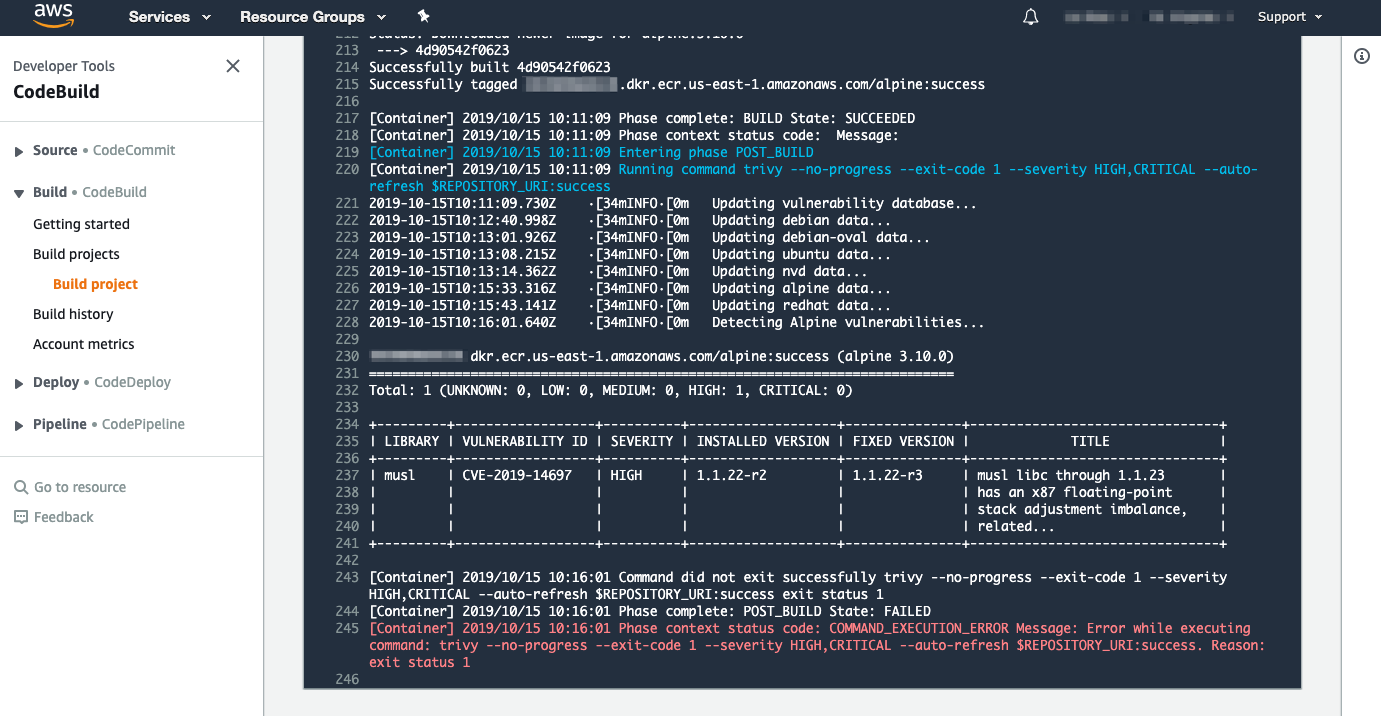Screen dimensions: 1381x716
Task: Click the 'Updating vulnerability database...' line
Action: [x=673, y=203]
